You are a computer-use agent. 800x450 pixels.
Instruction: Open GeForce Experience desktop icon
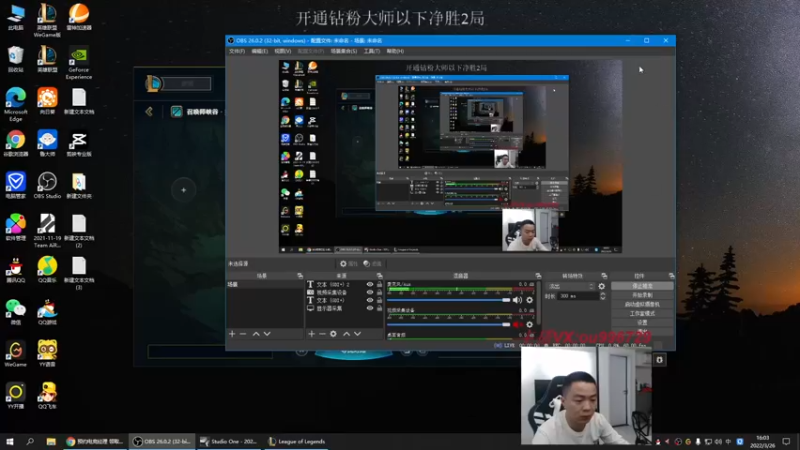click(x=79, y=63)
